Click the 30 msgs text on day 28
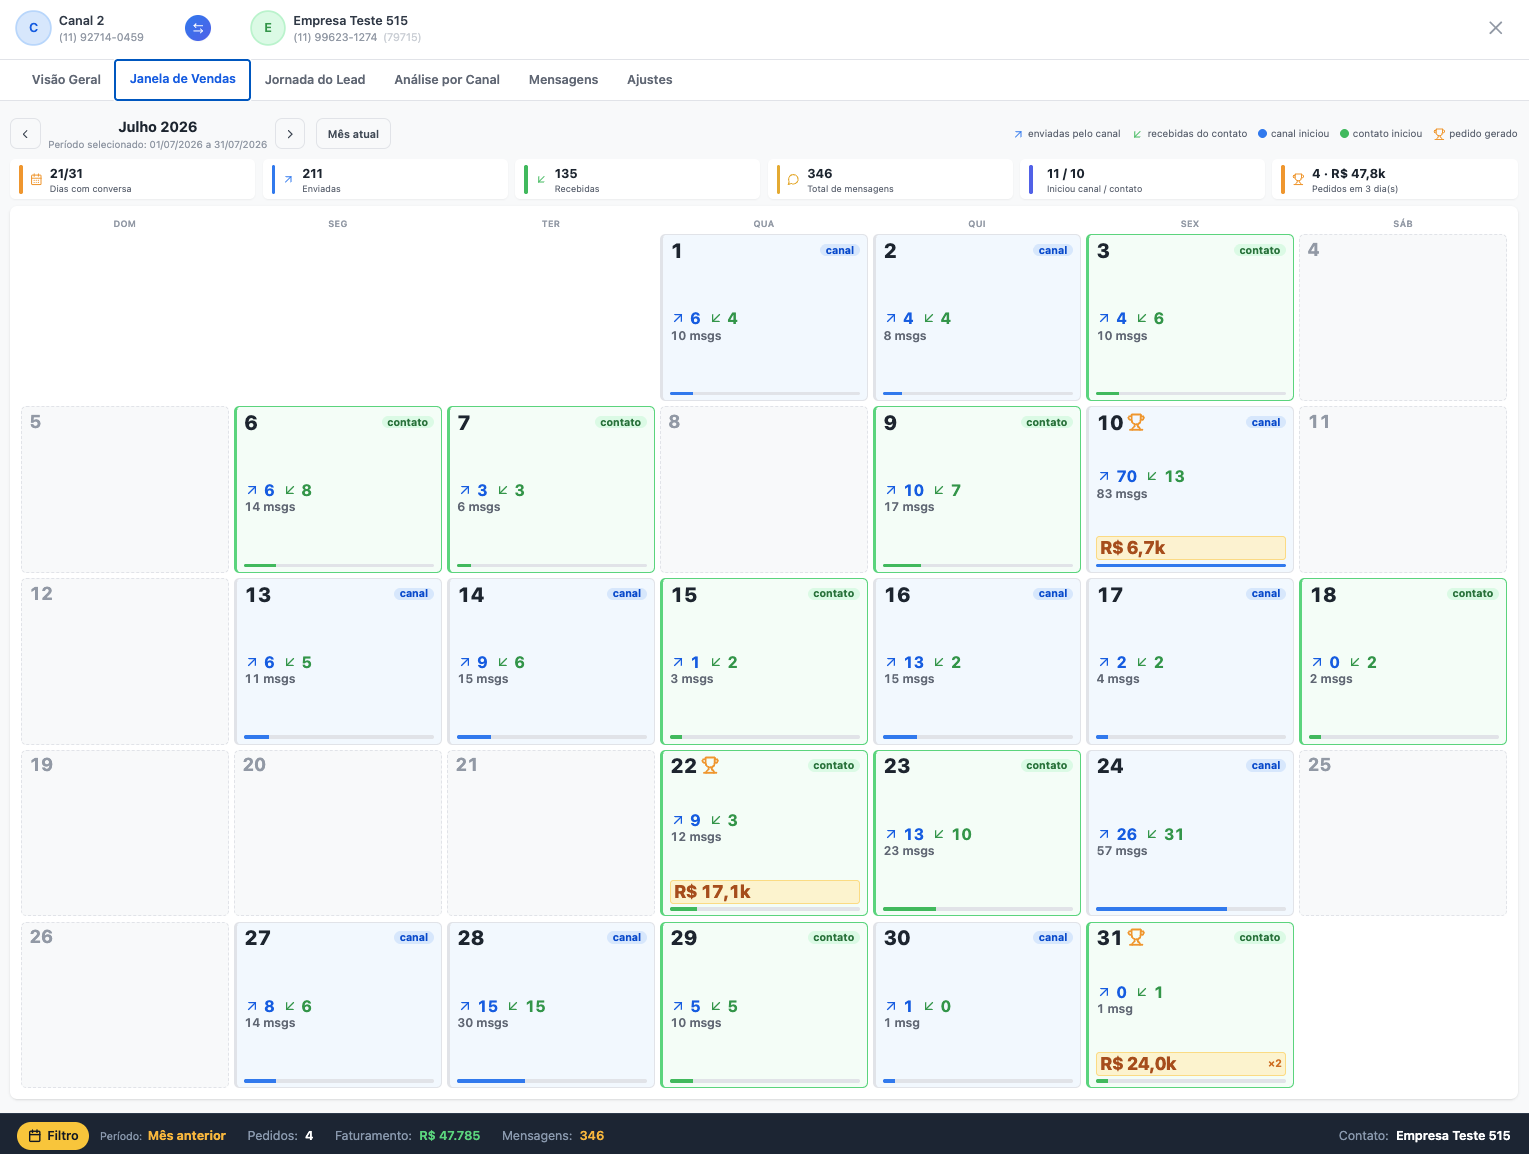The height and width of the screenshot is (1154, 1529). point(483,1023)
